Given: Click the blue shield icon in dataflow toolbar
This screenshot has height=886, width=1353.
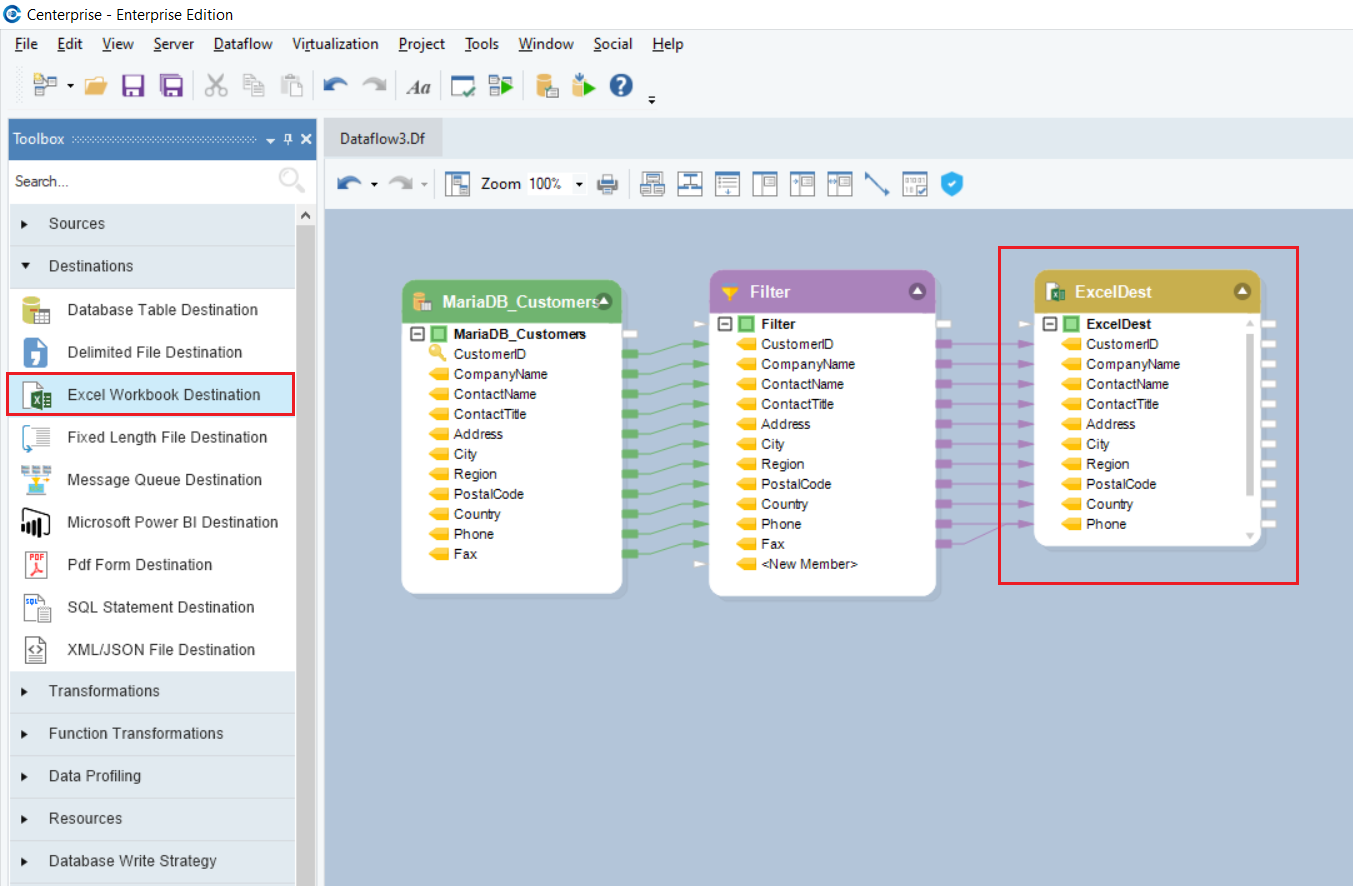Looking at the screenshot, I should [952, 184].
